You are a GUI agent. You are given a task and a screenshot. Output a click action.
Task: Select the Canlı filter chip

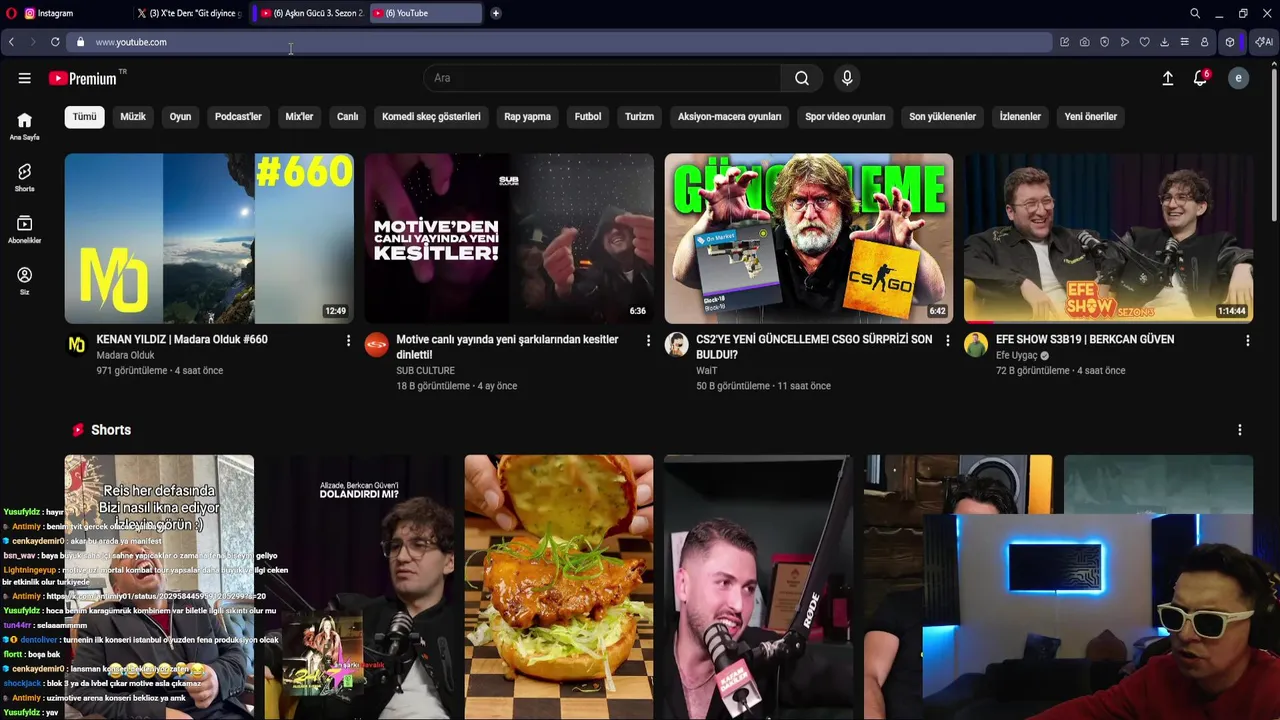click(x=347, y=117)
